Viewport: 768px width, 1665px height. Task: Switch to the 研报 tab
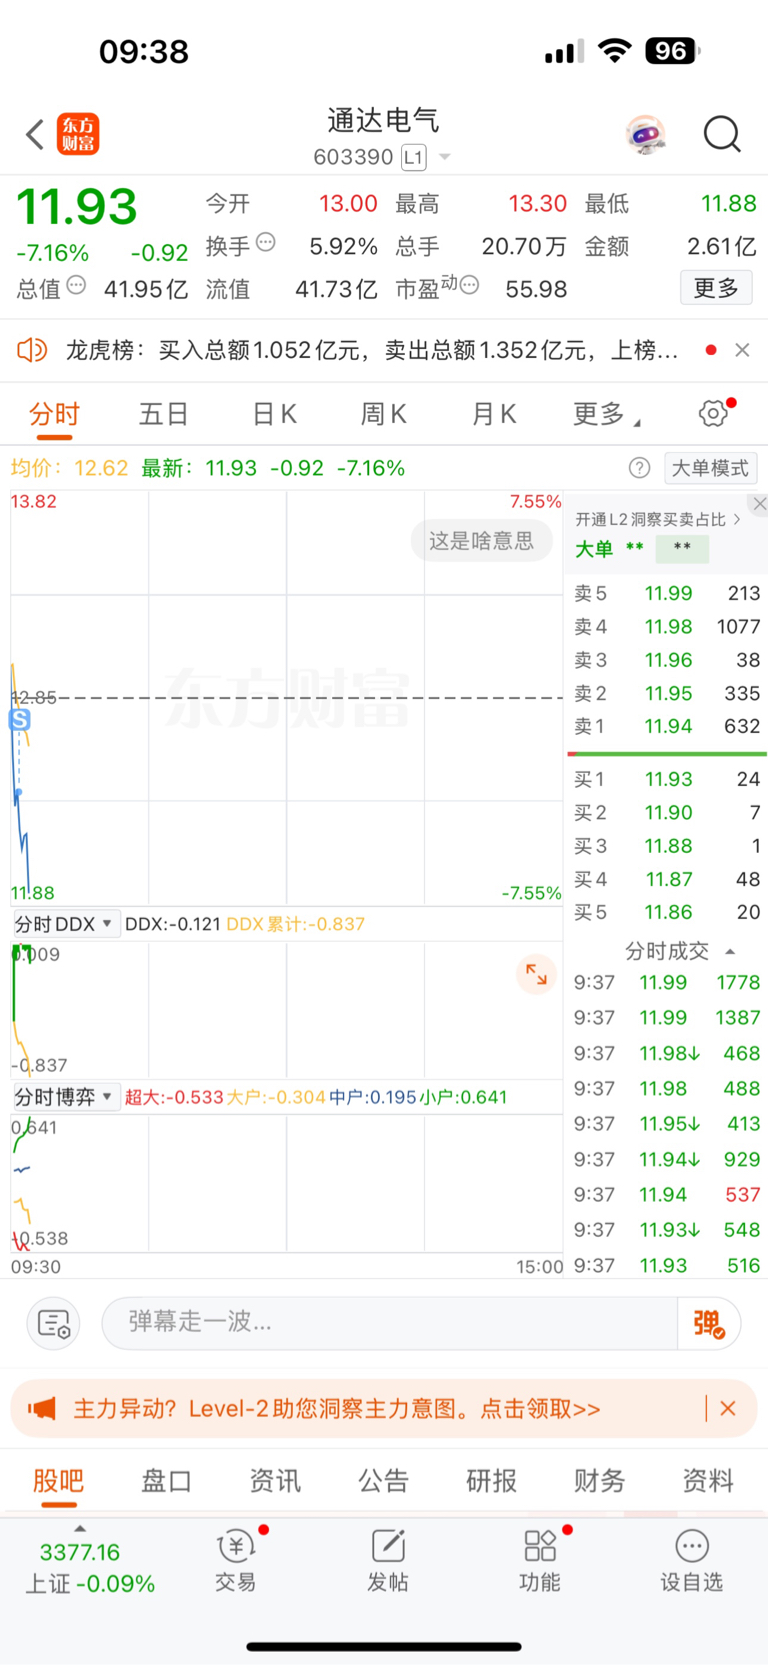point(491,1481)
